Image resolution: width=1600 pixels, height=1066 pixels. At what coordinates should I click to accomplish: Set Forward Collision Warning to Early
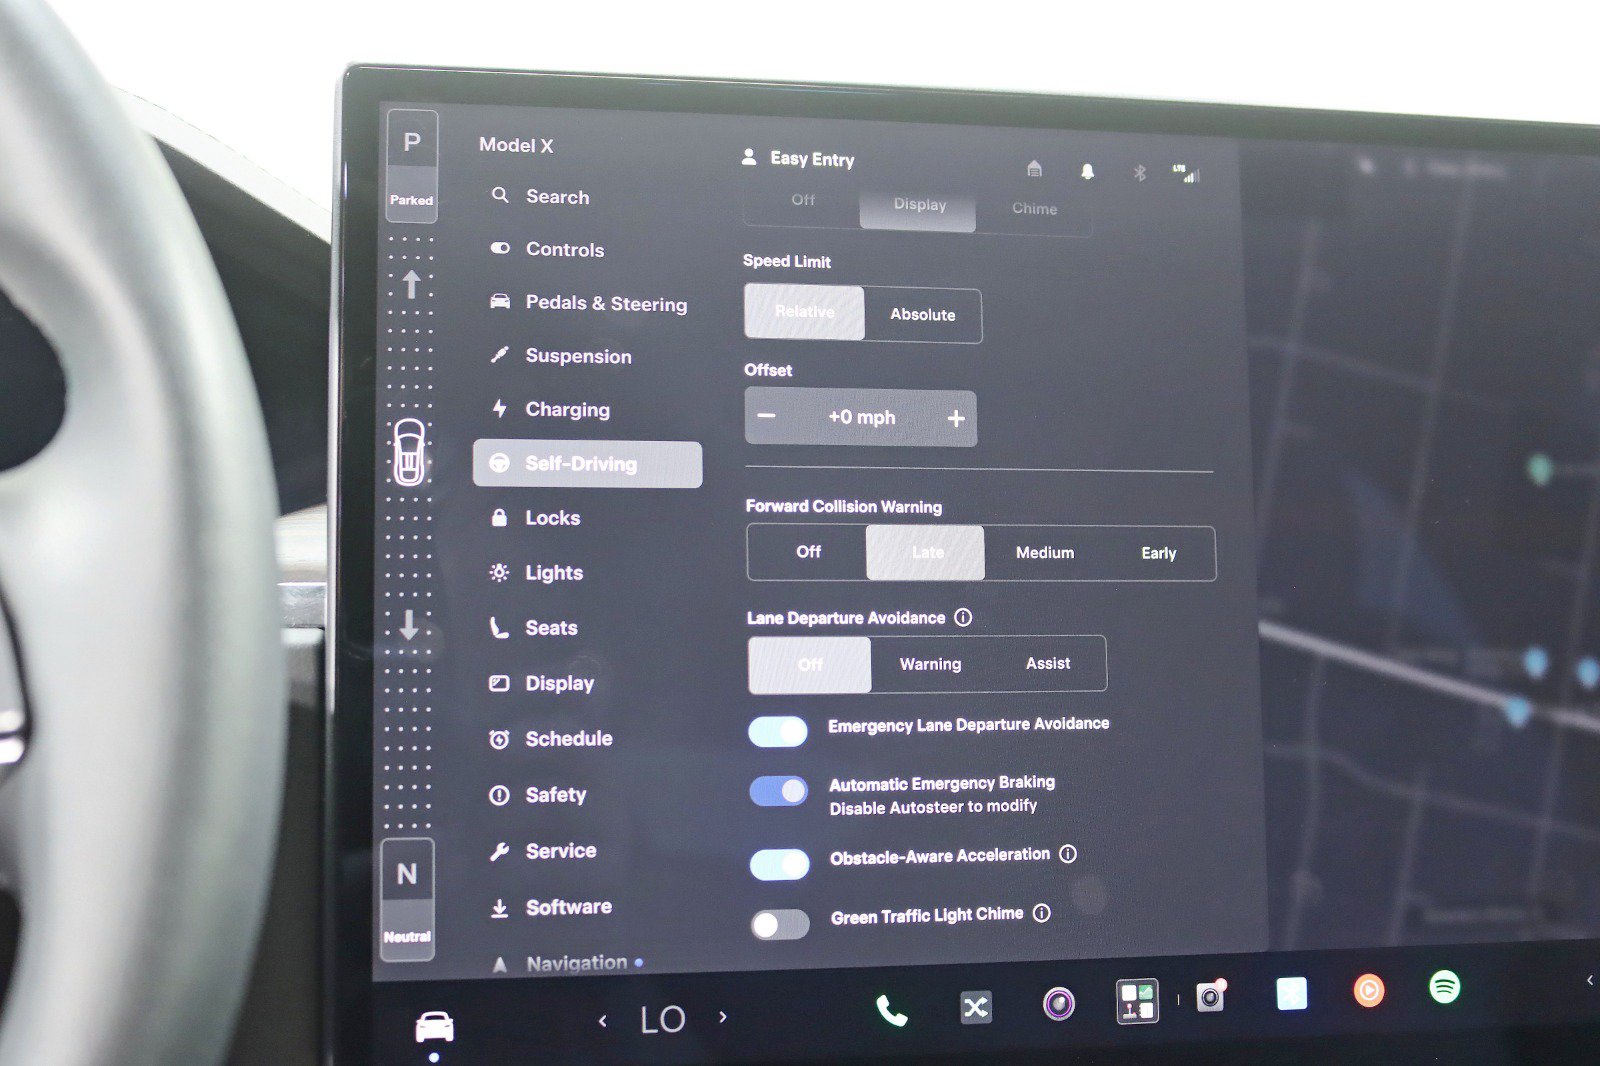1158,553
